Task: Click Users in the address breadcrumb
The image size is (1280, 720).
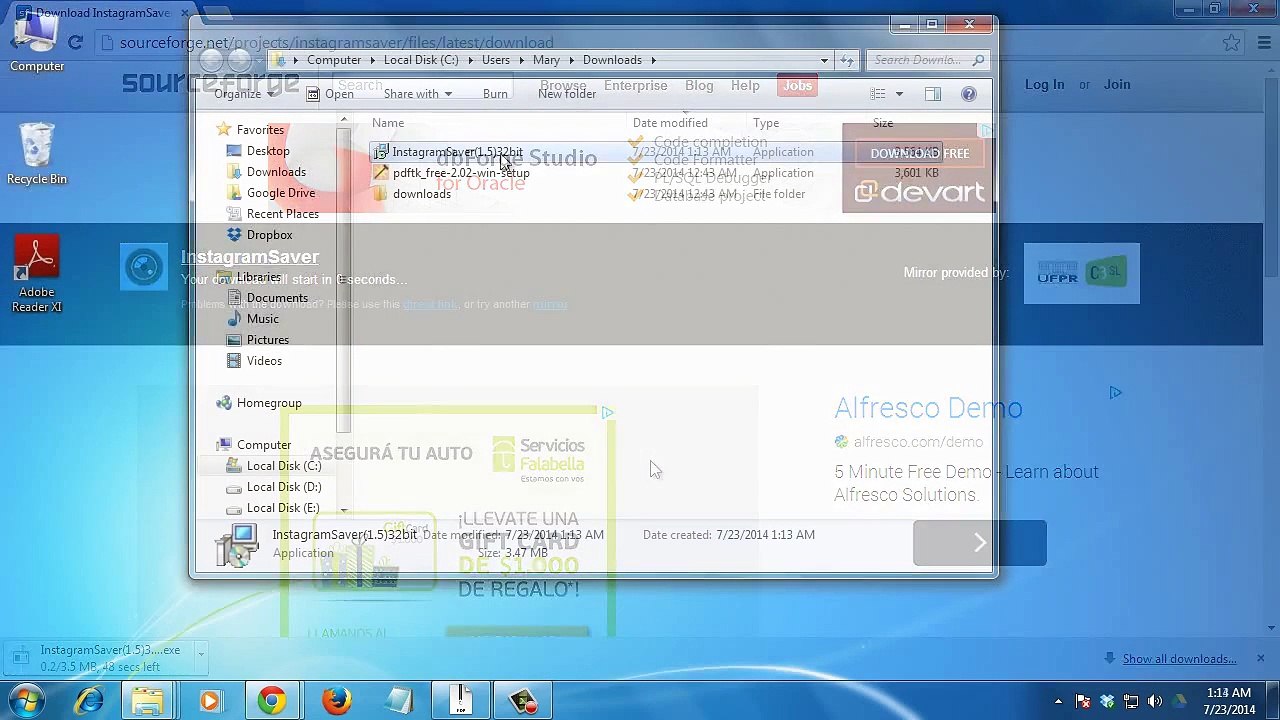Action: (496, 60)
